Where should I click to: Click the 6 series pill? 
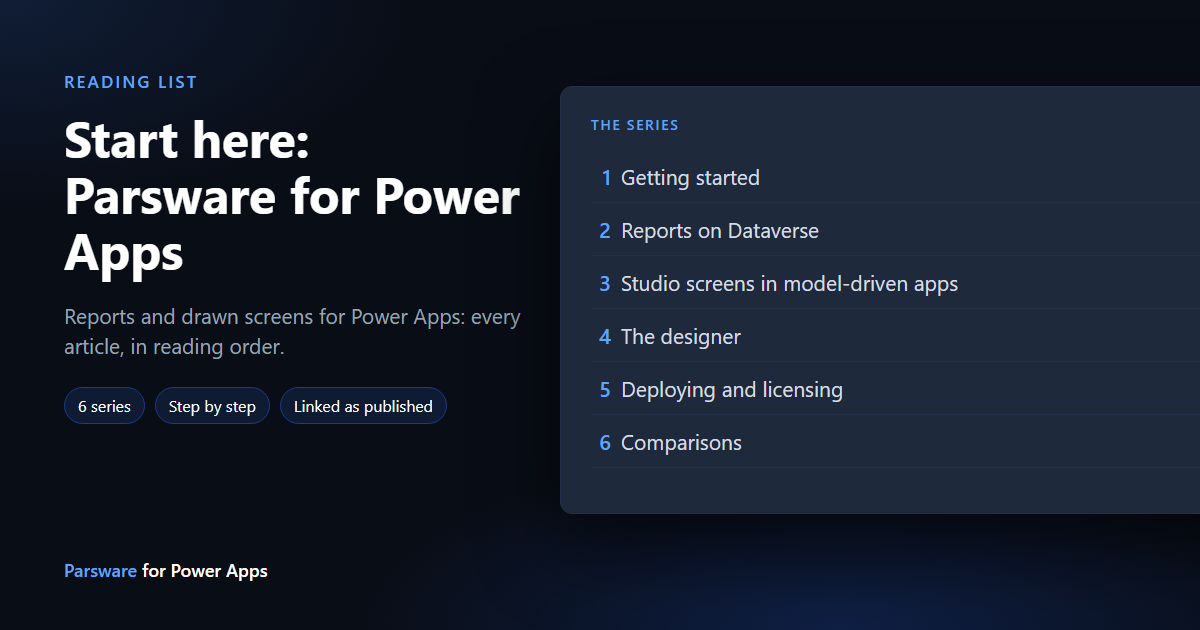point(105,406)
